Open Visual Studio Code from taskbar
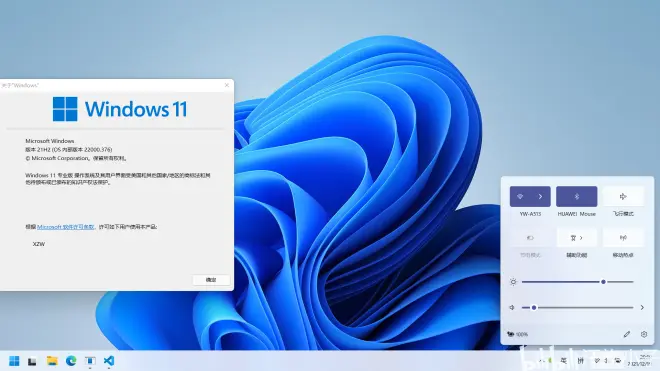660x371 pixels. 109,361
